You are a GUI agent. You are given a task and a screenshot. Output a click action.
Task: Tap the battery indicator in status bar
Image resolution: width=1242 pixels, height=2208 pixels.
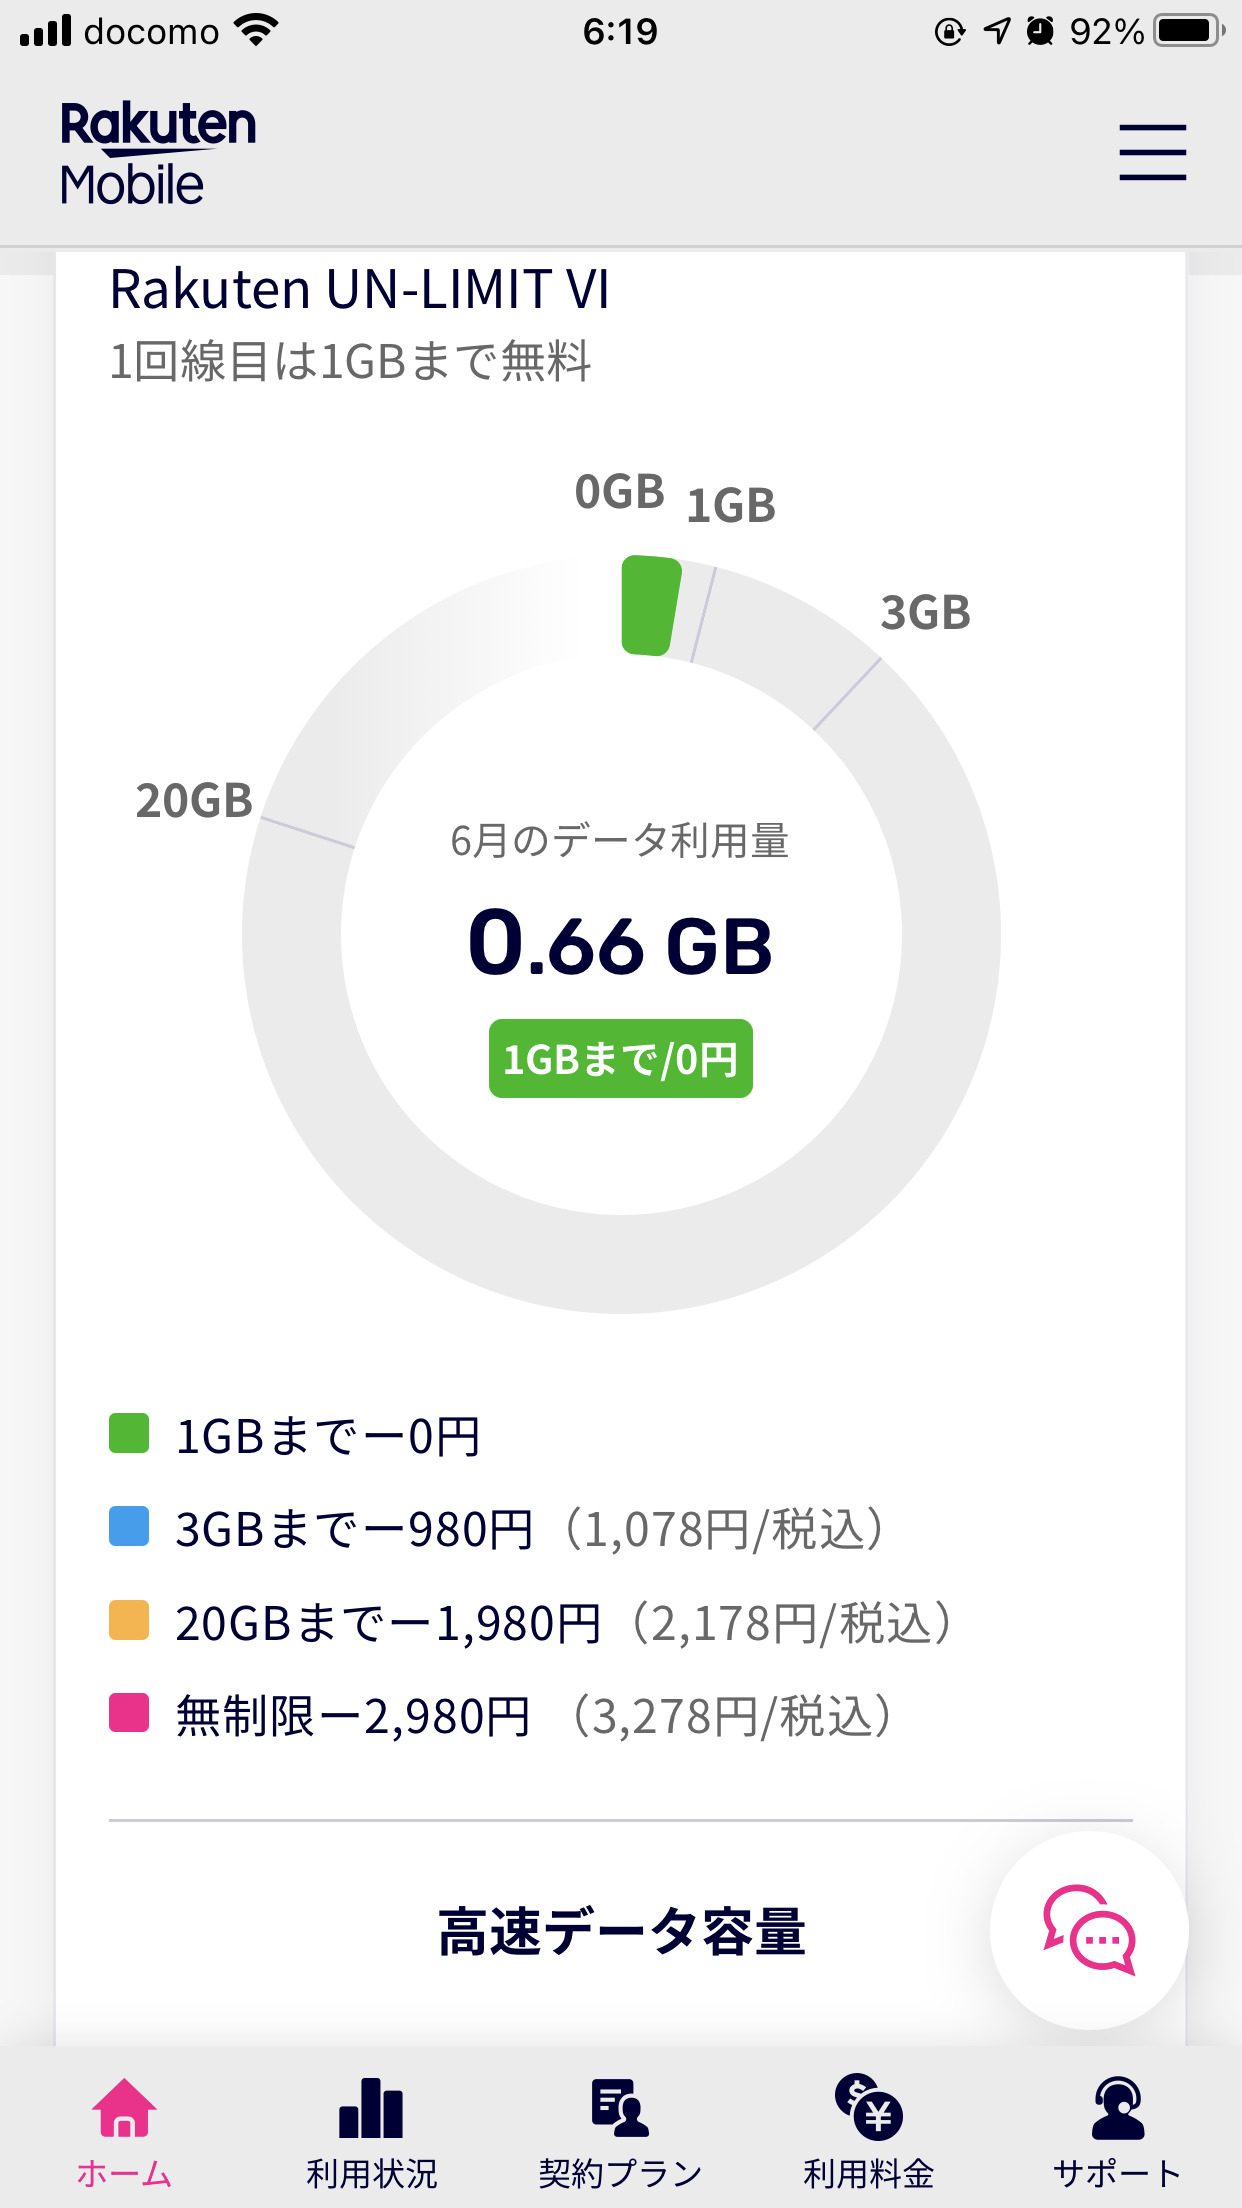pyautogui.click(x=1188, y=31)
